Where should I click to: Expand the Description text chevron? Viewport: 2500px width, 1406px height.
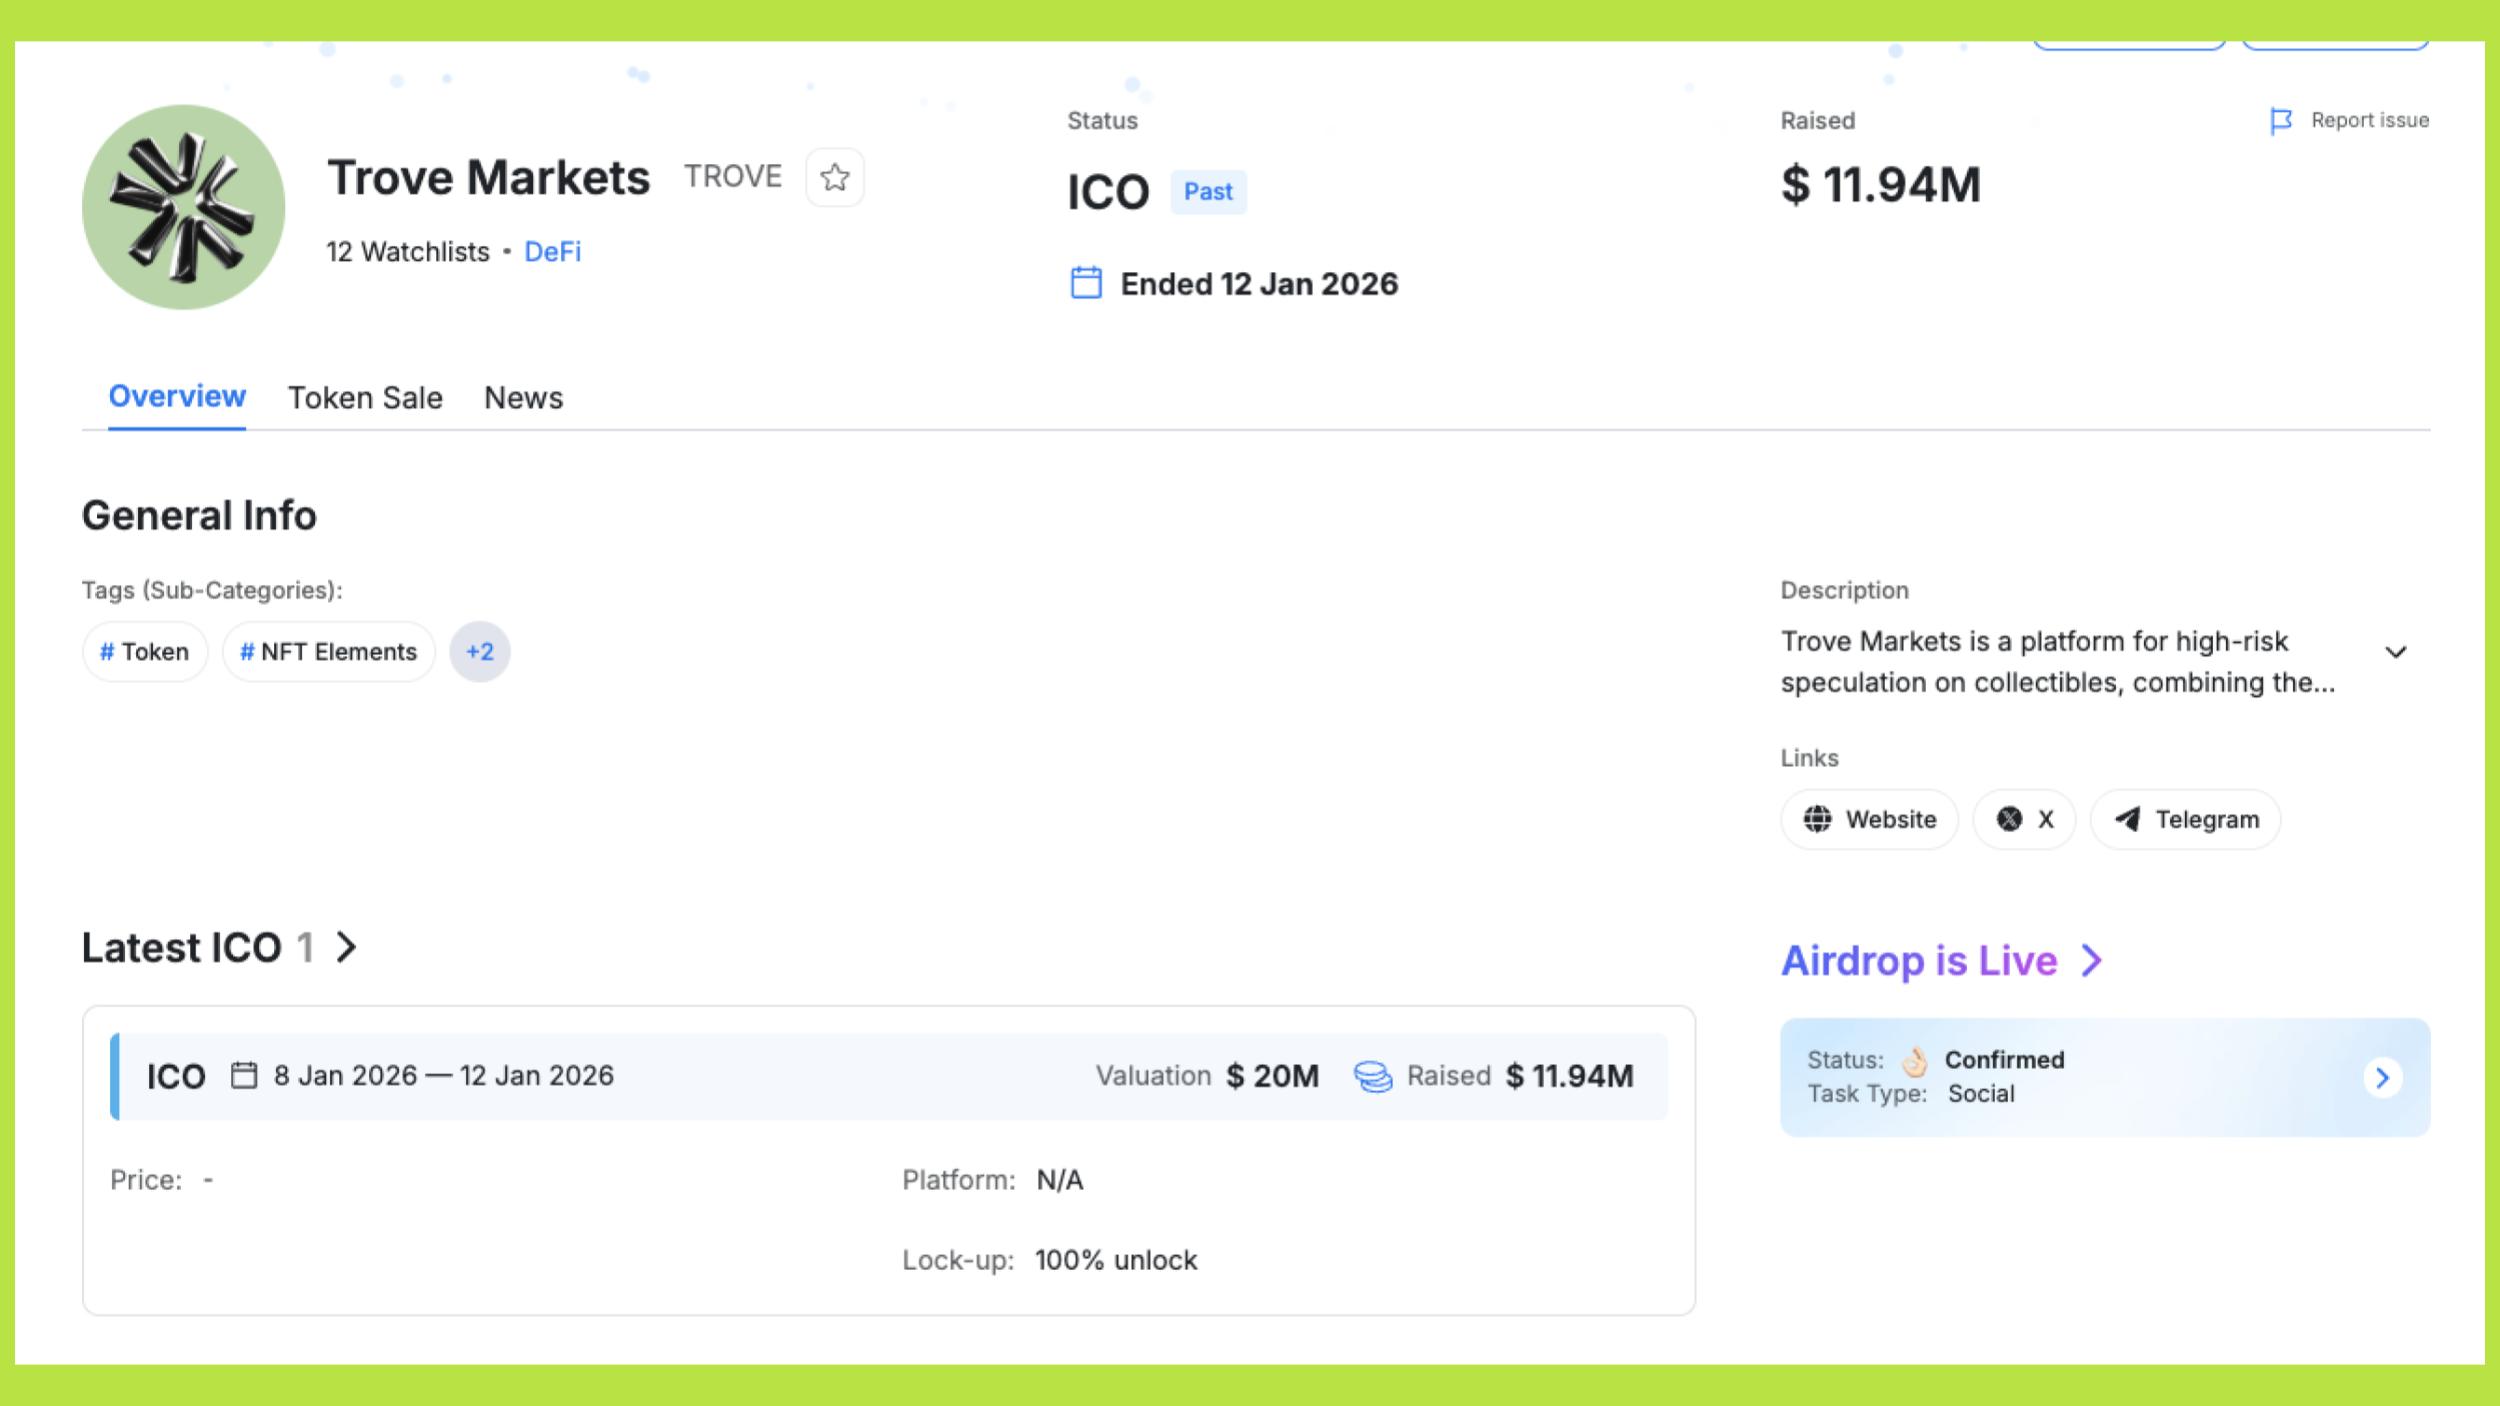2395,652
